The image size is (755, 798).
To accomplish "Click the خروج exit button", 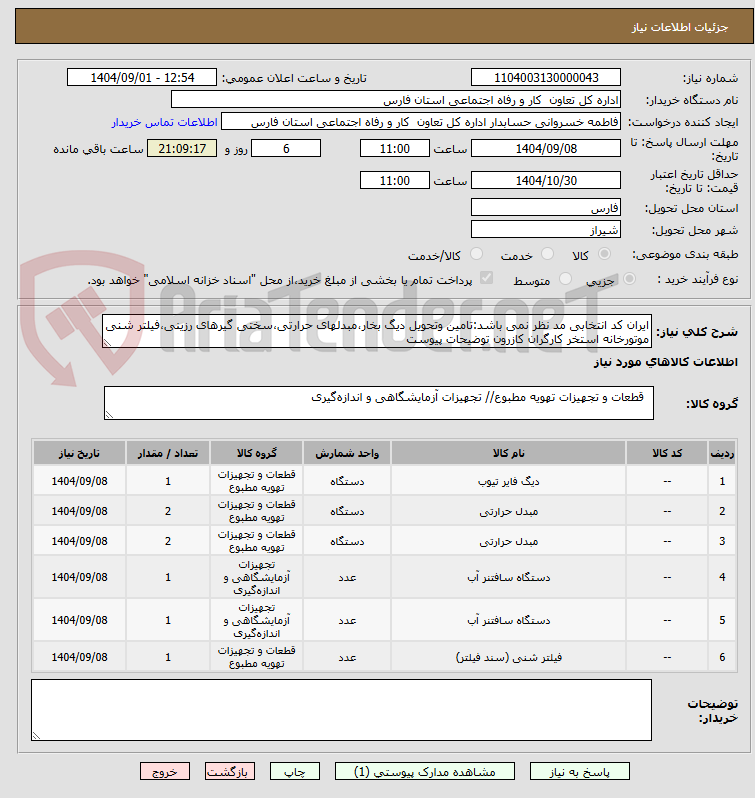I will coord(165,772).
